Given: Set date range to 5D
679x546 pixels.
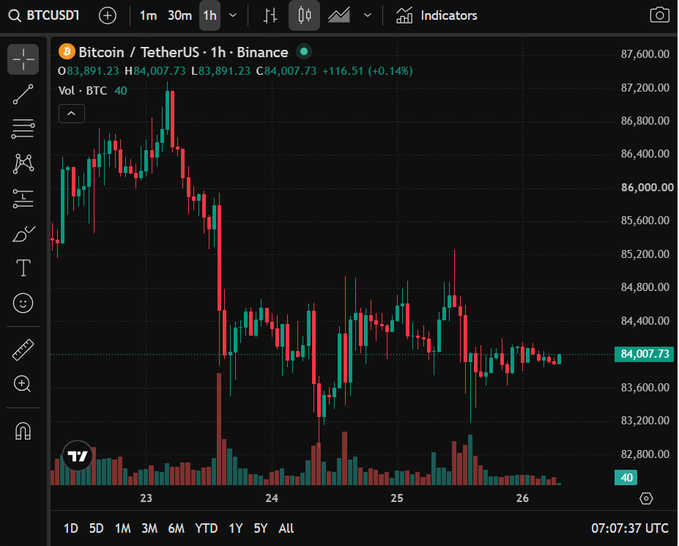Looking at the screenshot, I should tap(96, 528).
